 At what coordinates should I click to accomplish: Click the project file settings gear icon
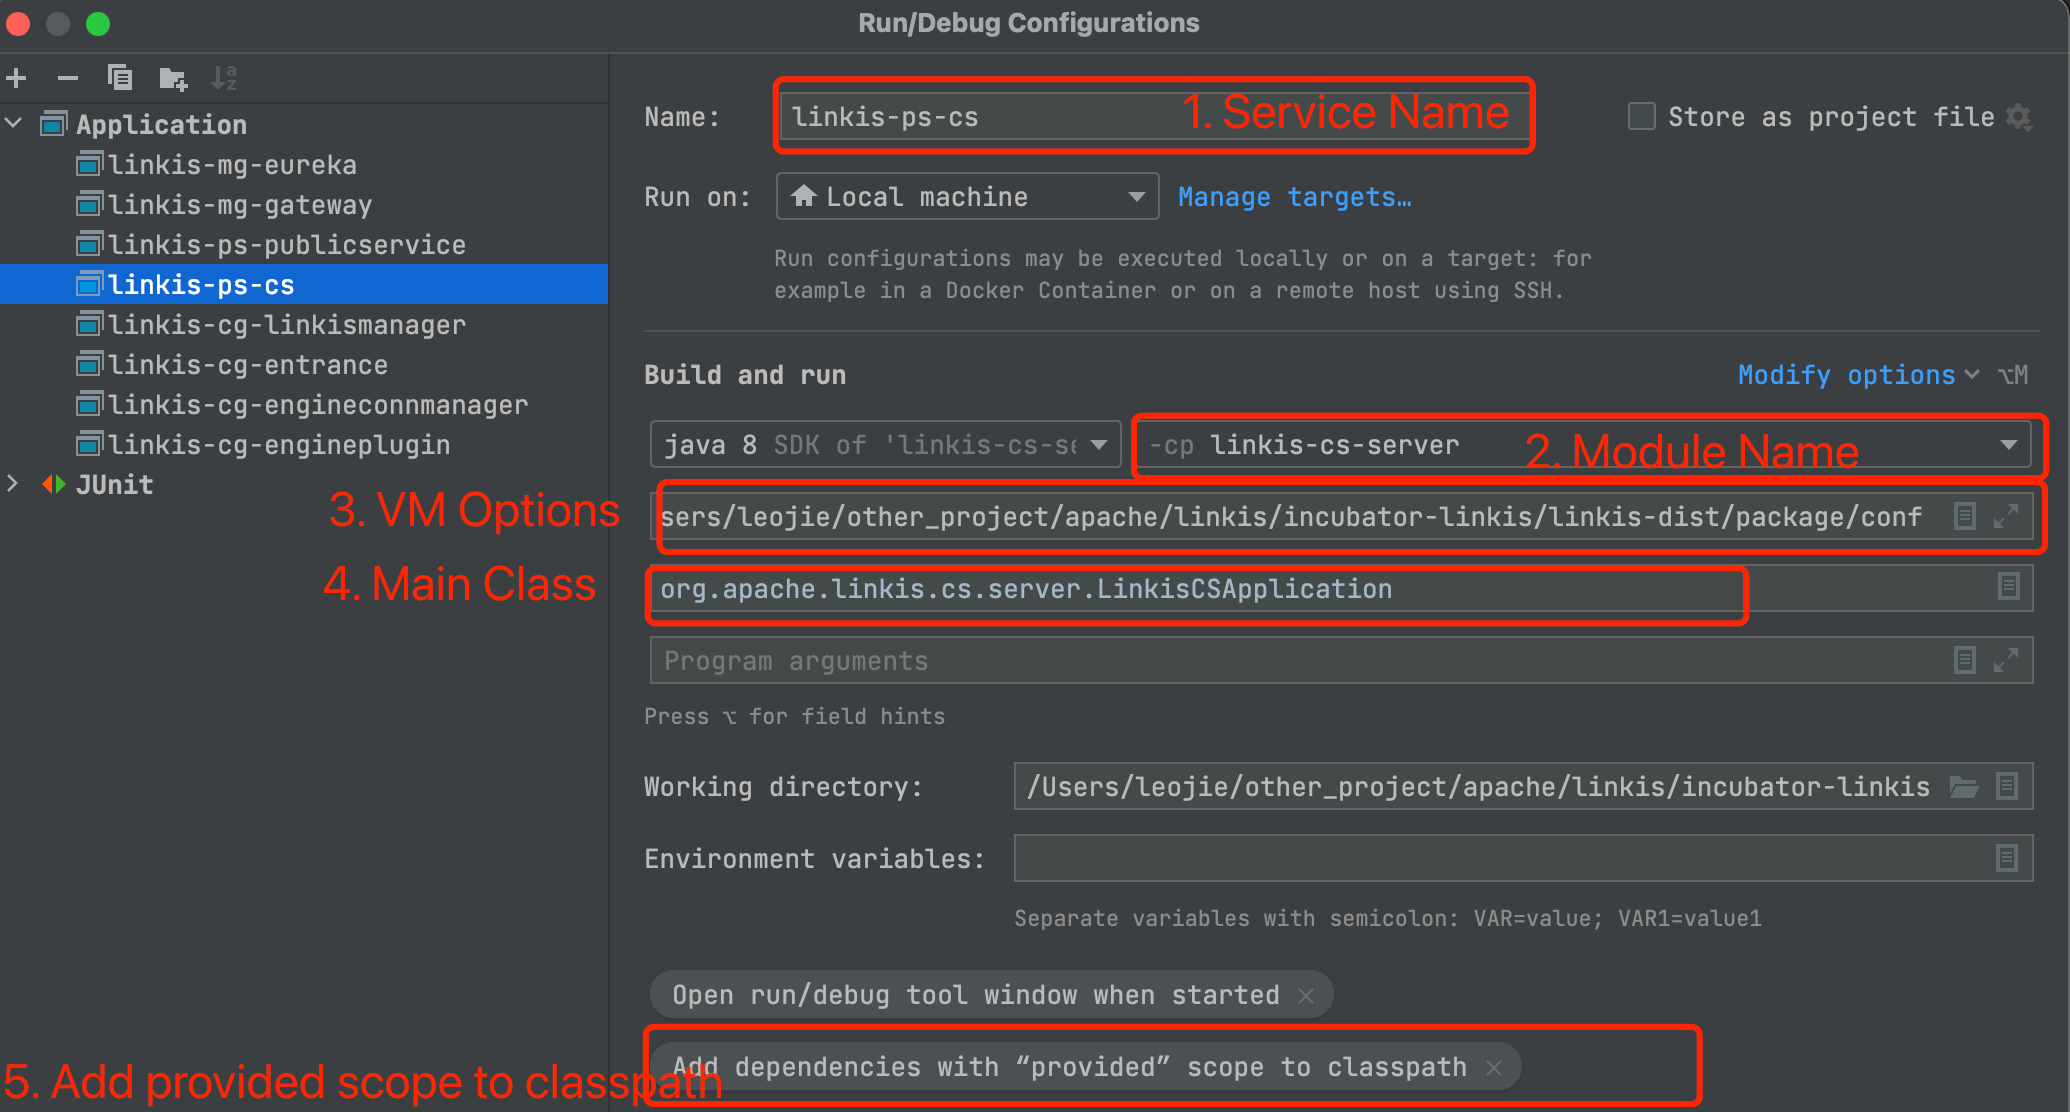2019,117
